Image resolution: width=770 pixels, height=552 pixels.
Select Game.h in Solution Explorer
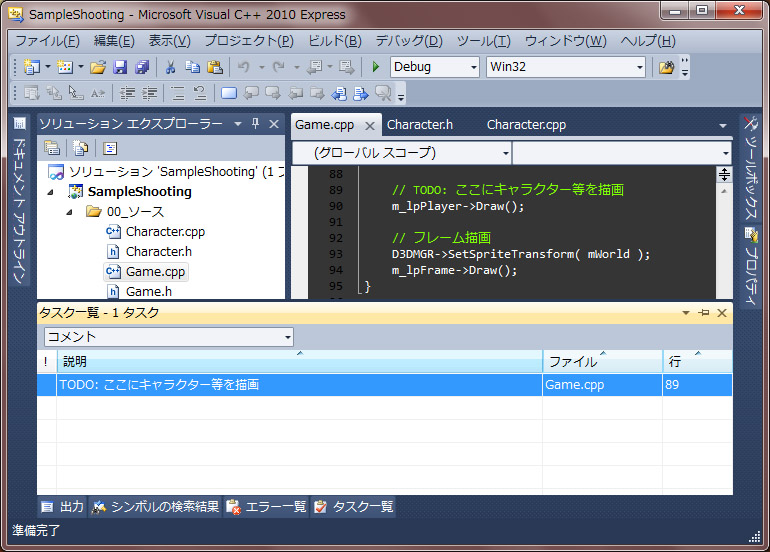(149, 292)
